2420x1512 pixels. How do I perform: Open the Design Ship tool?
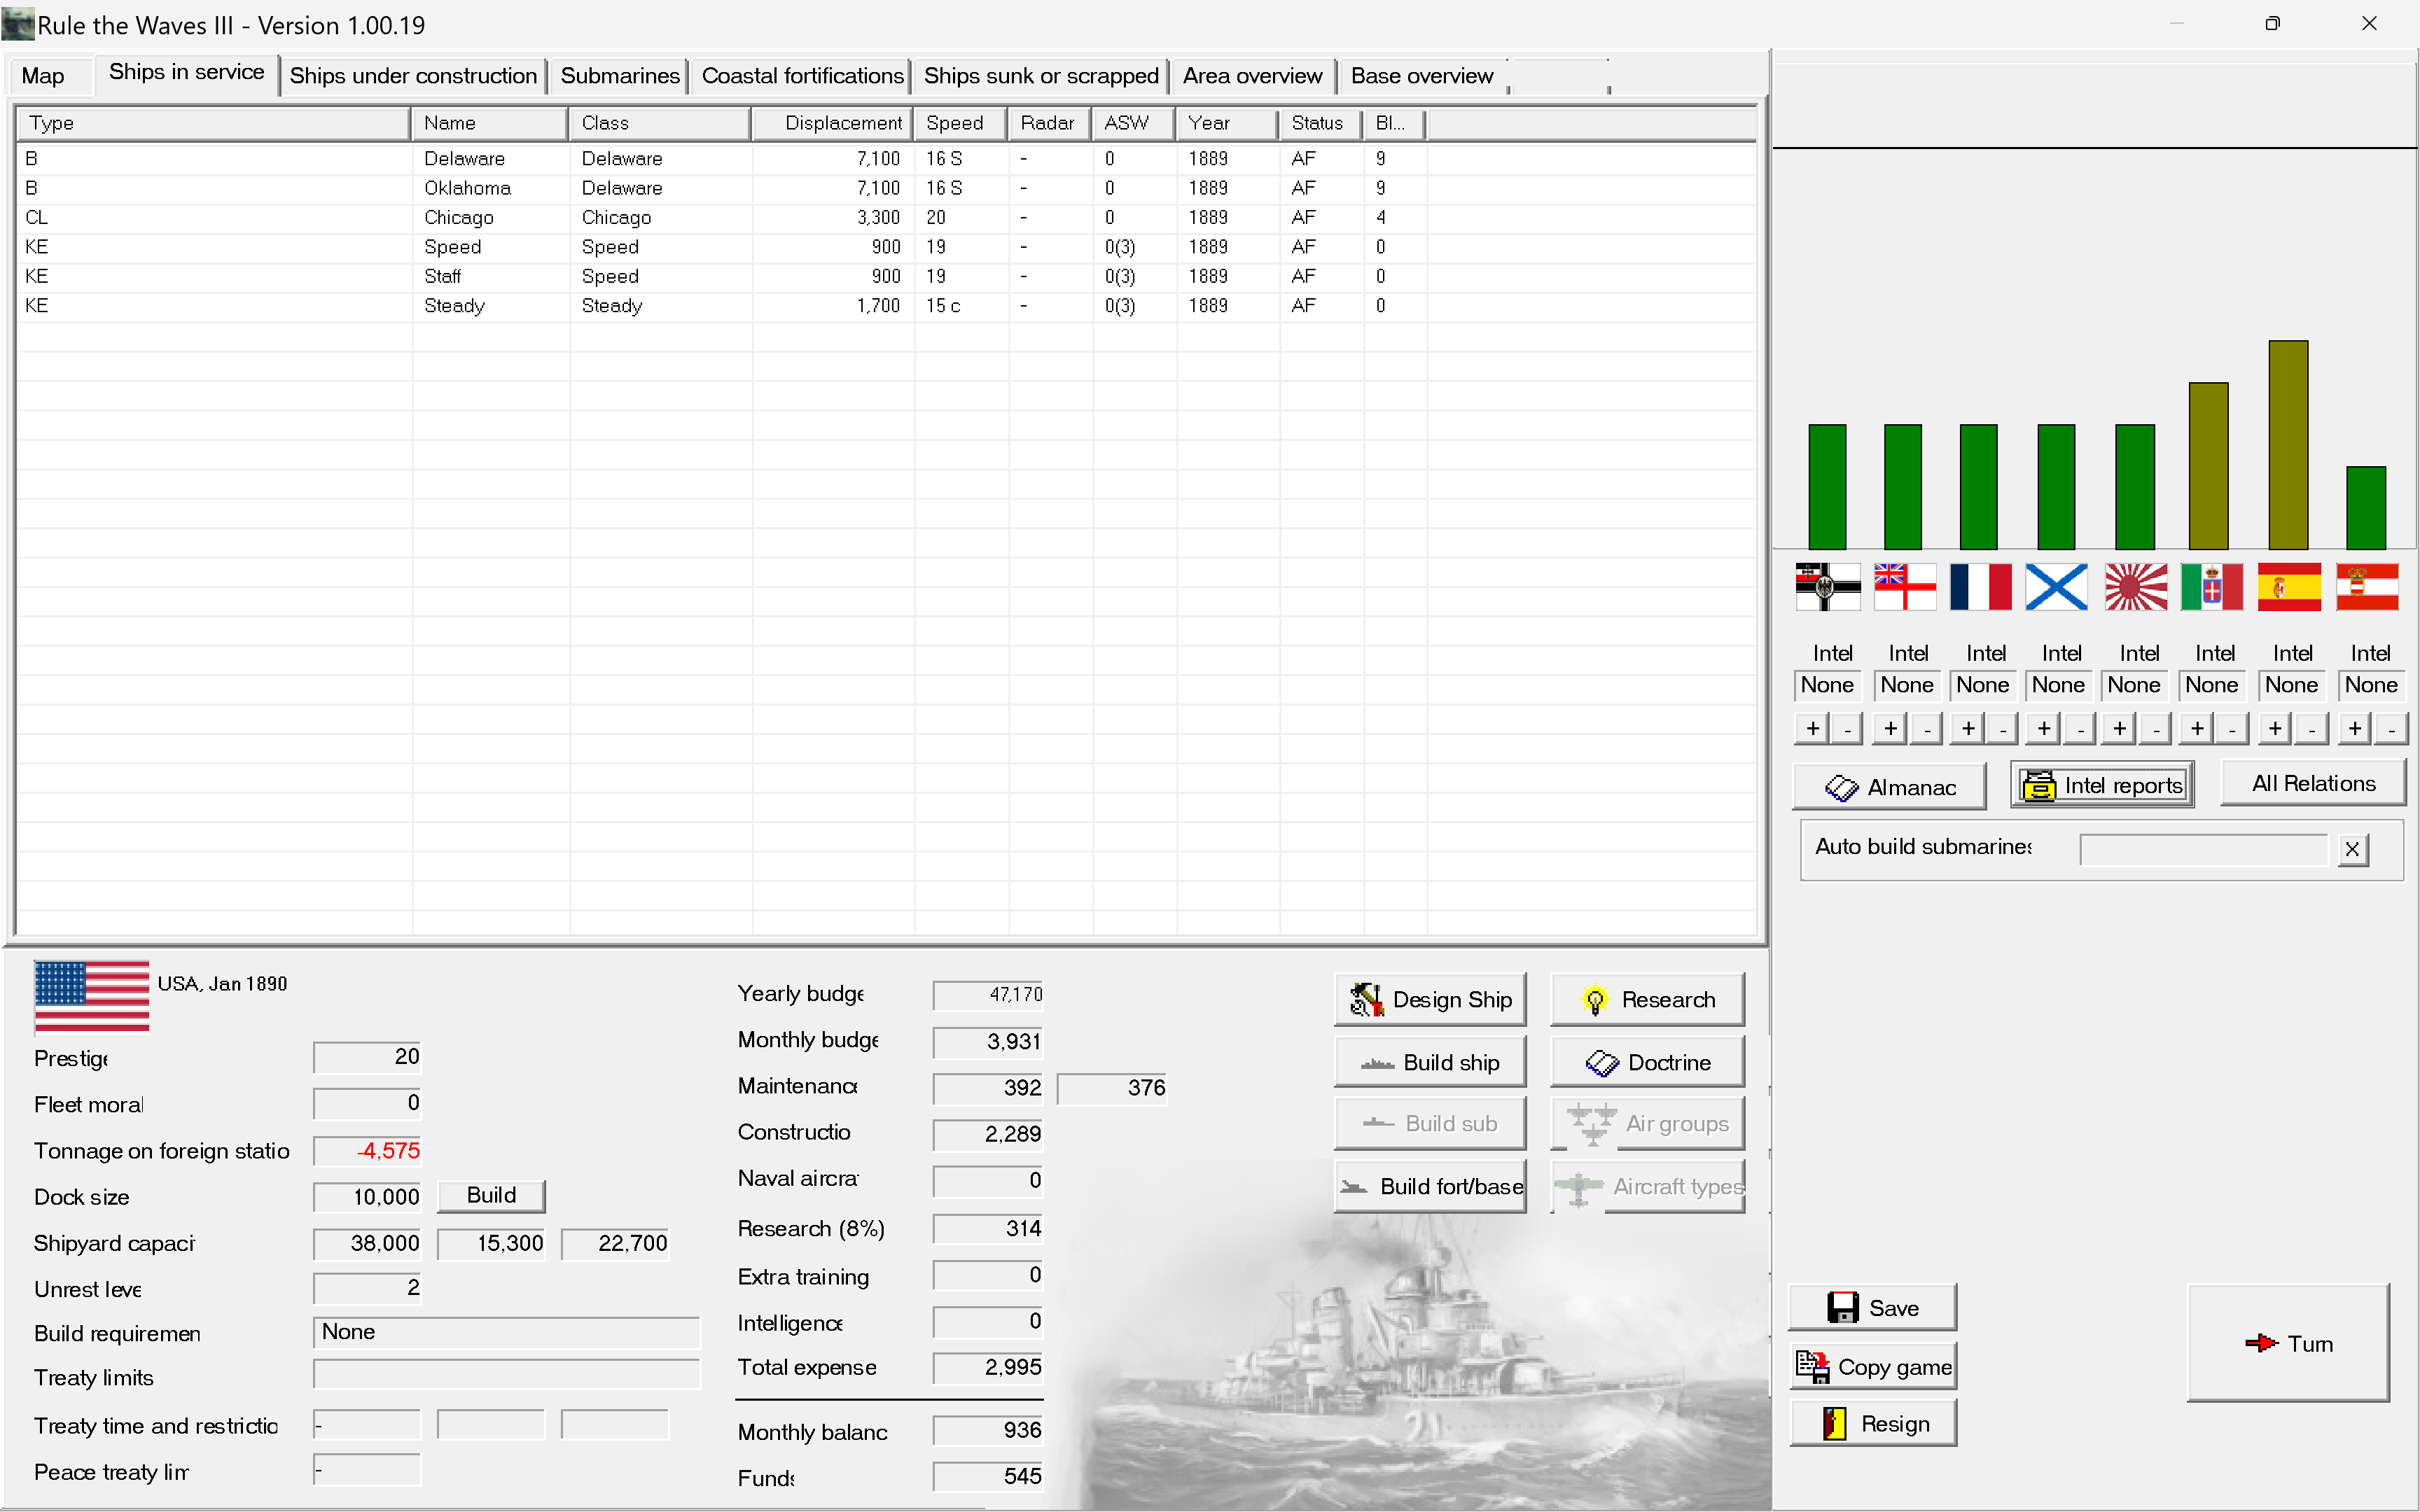(1430, 1000)
